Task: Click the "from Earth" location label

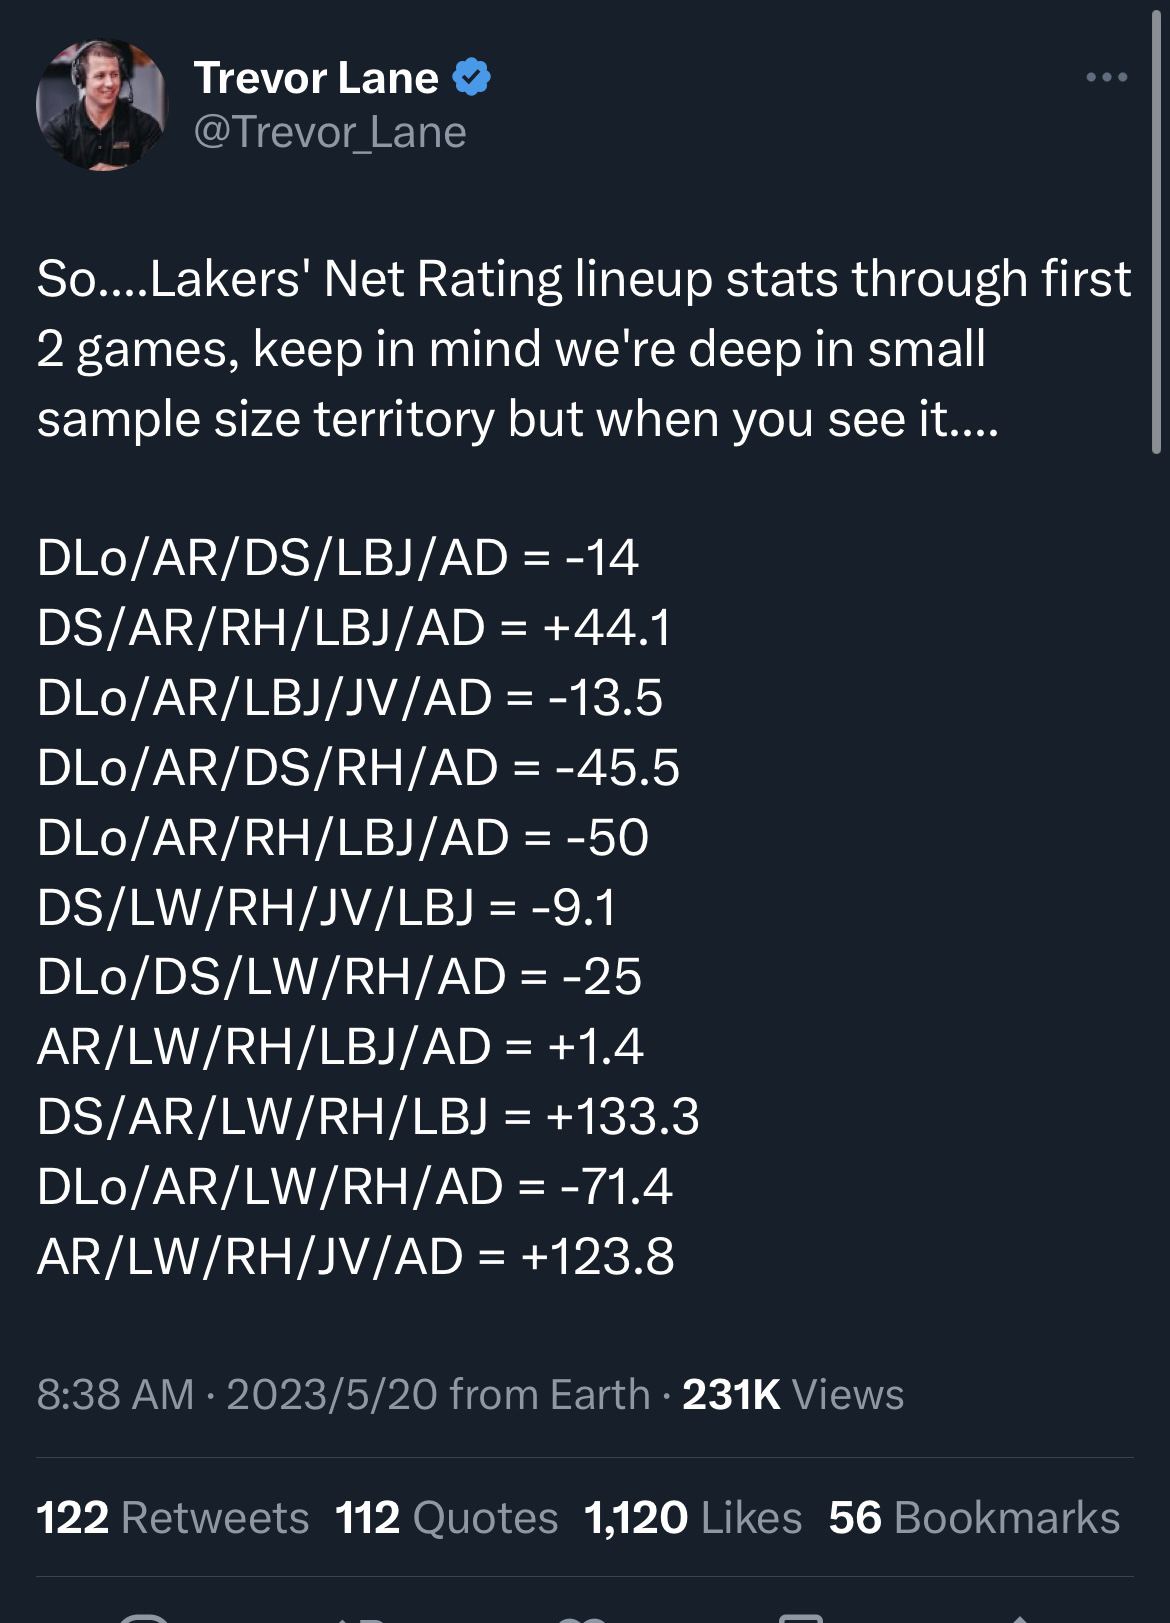Action: point(550,1394)
